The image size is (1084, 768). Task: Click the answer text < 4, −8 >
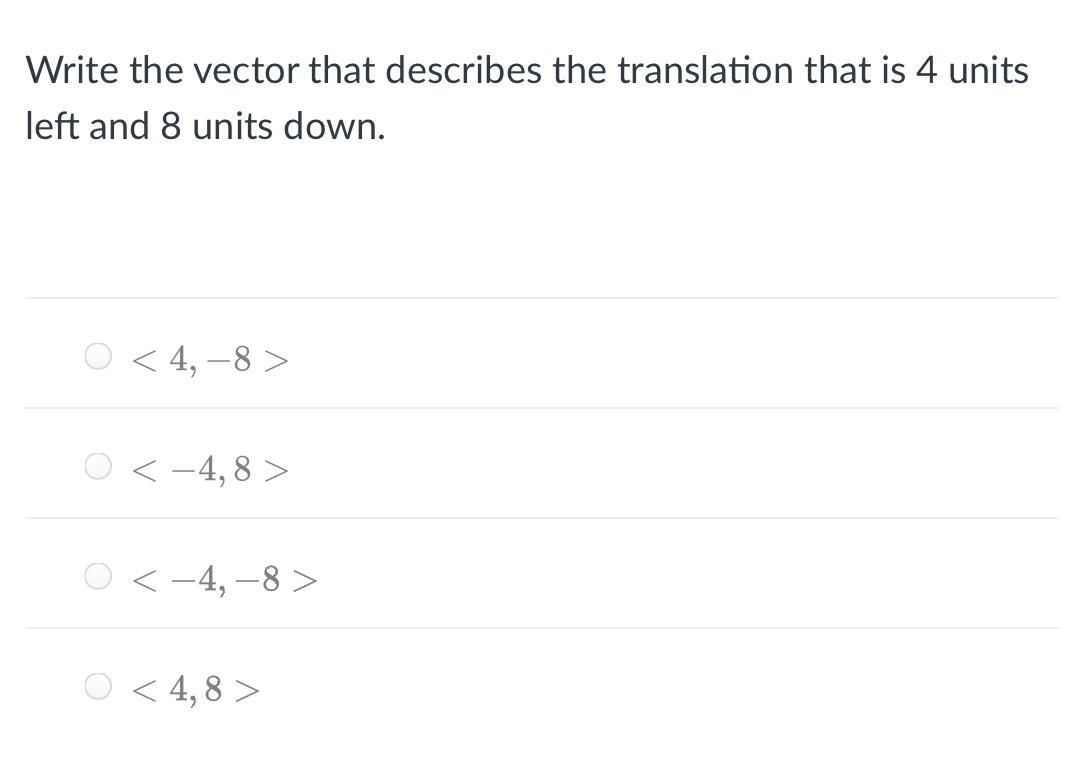coord(209,359)
